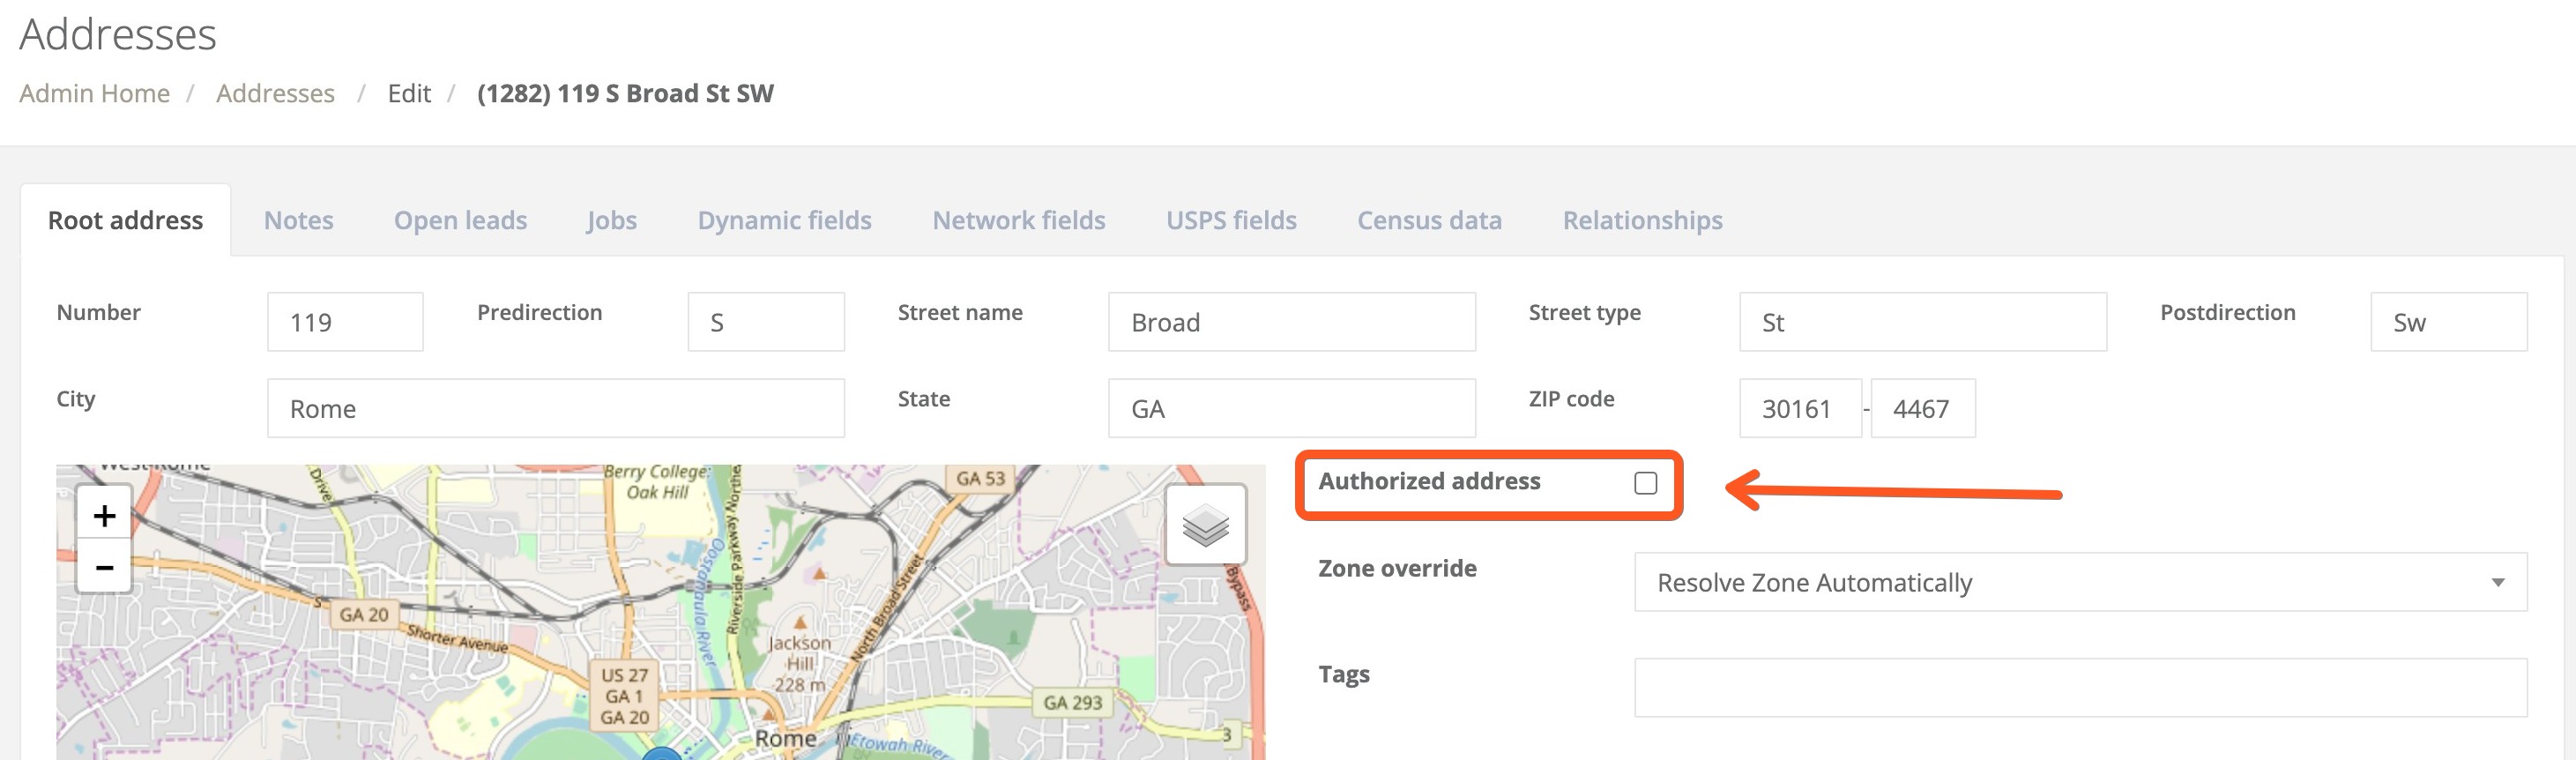Click the Street name input field

[x=1291, y=322]
